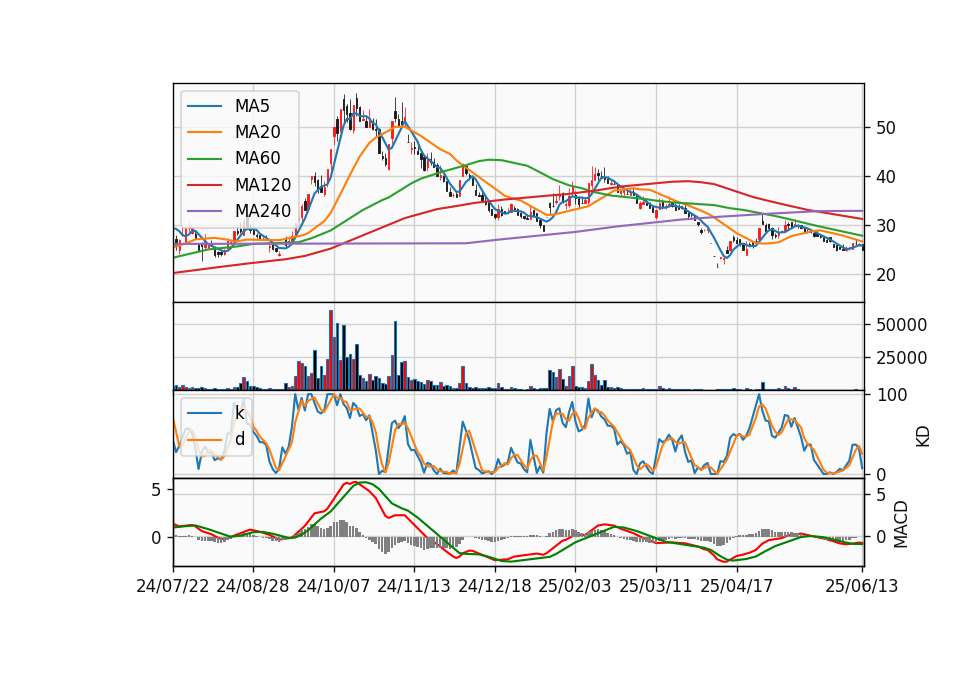Click the 25/06/13 date axis label
This screenshot has width=960, height=690.
point(861,586)
